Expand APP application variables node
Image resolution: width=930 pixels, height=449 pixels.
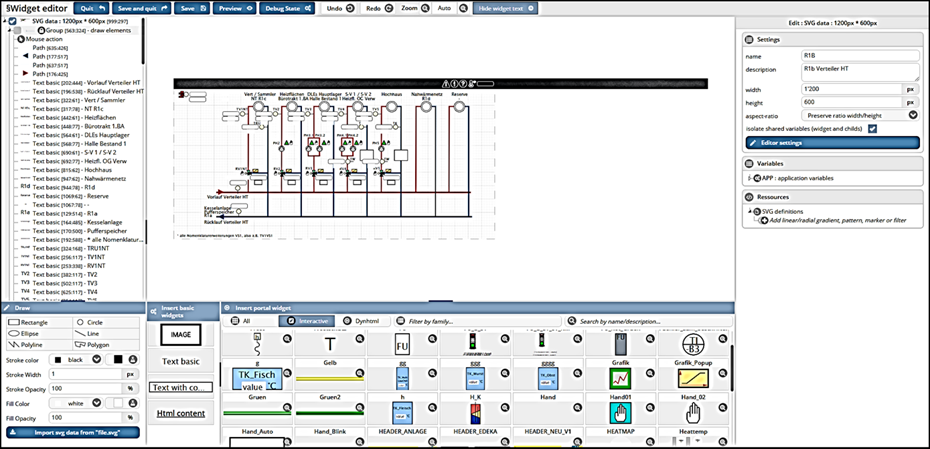tap(751, 178)
